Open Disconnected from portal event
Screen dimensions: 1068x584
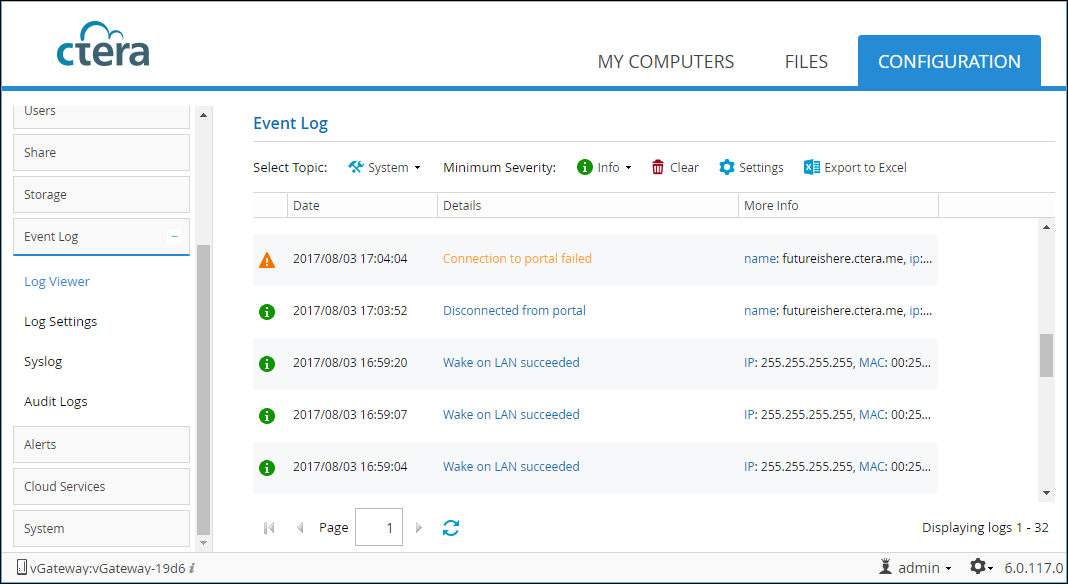pyautogui.click(x=514, y=311)
